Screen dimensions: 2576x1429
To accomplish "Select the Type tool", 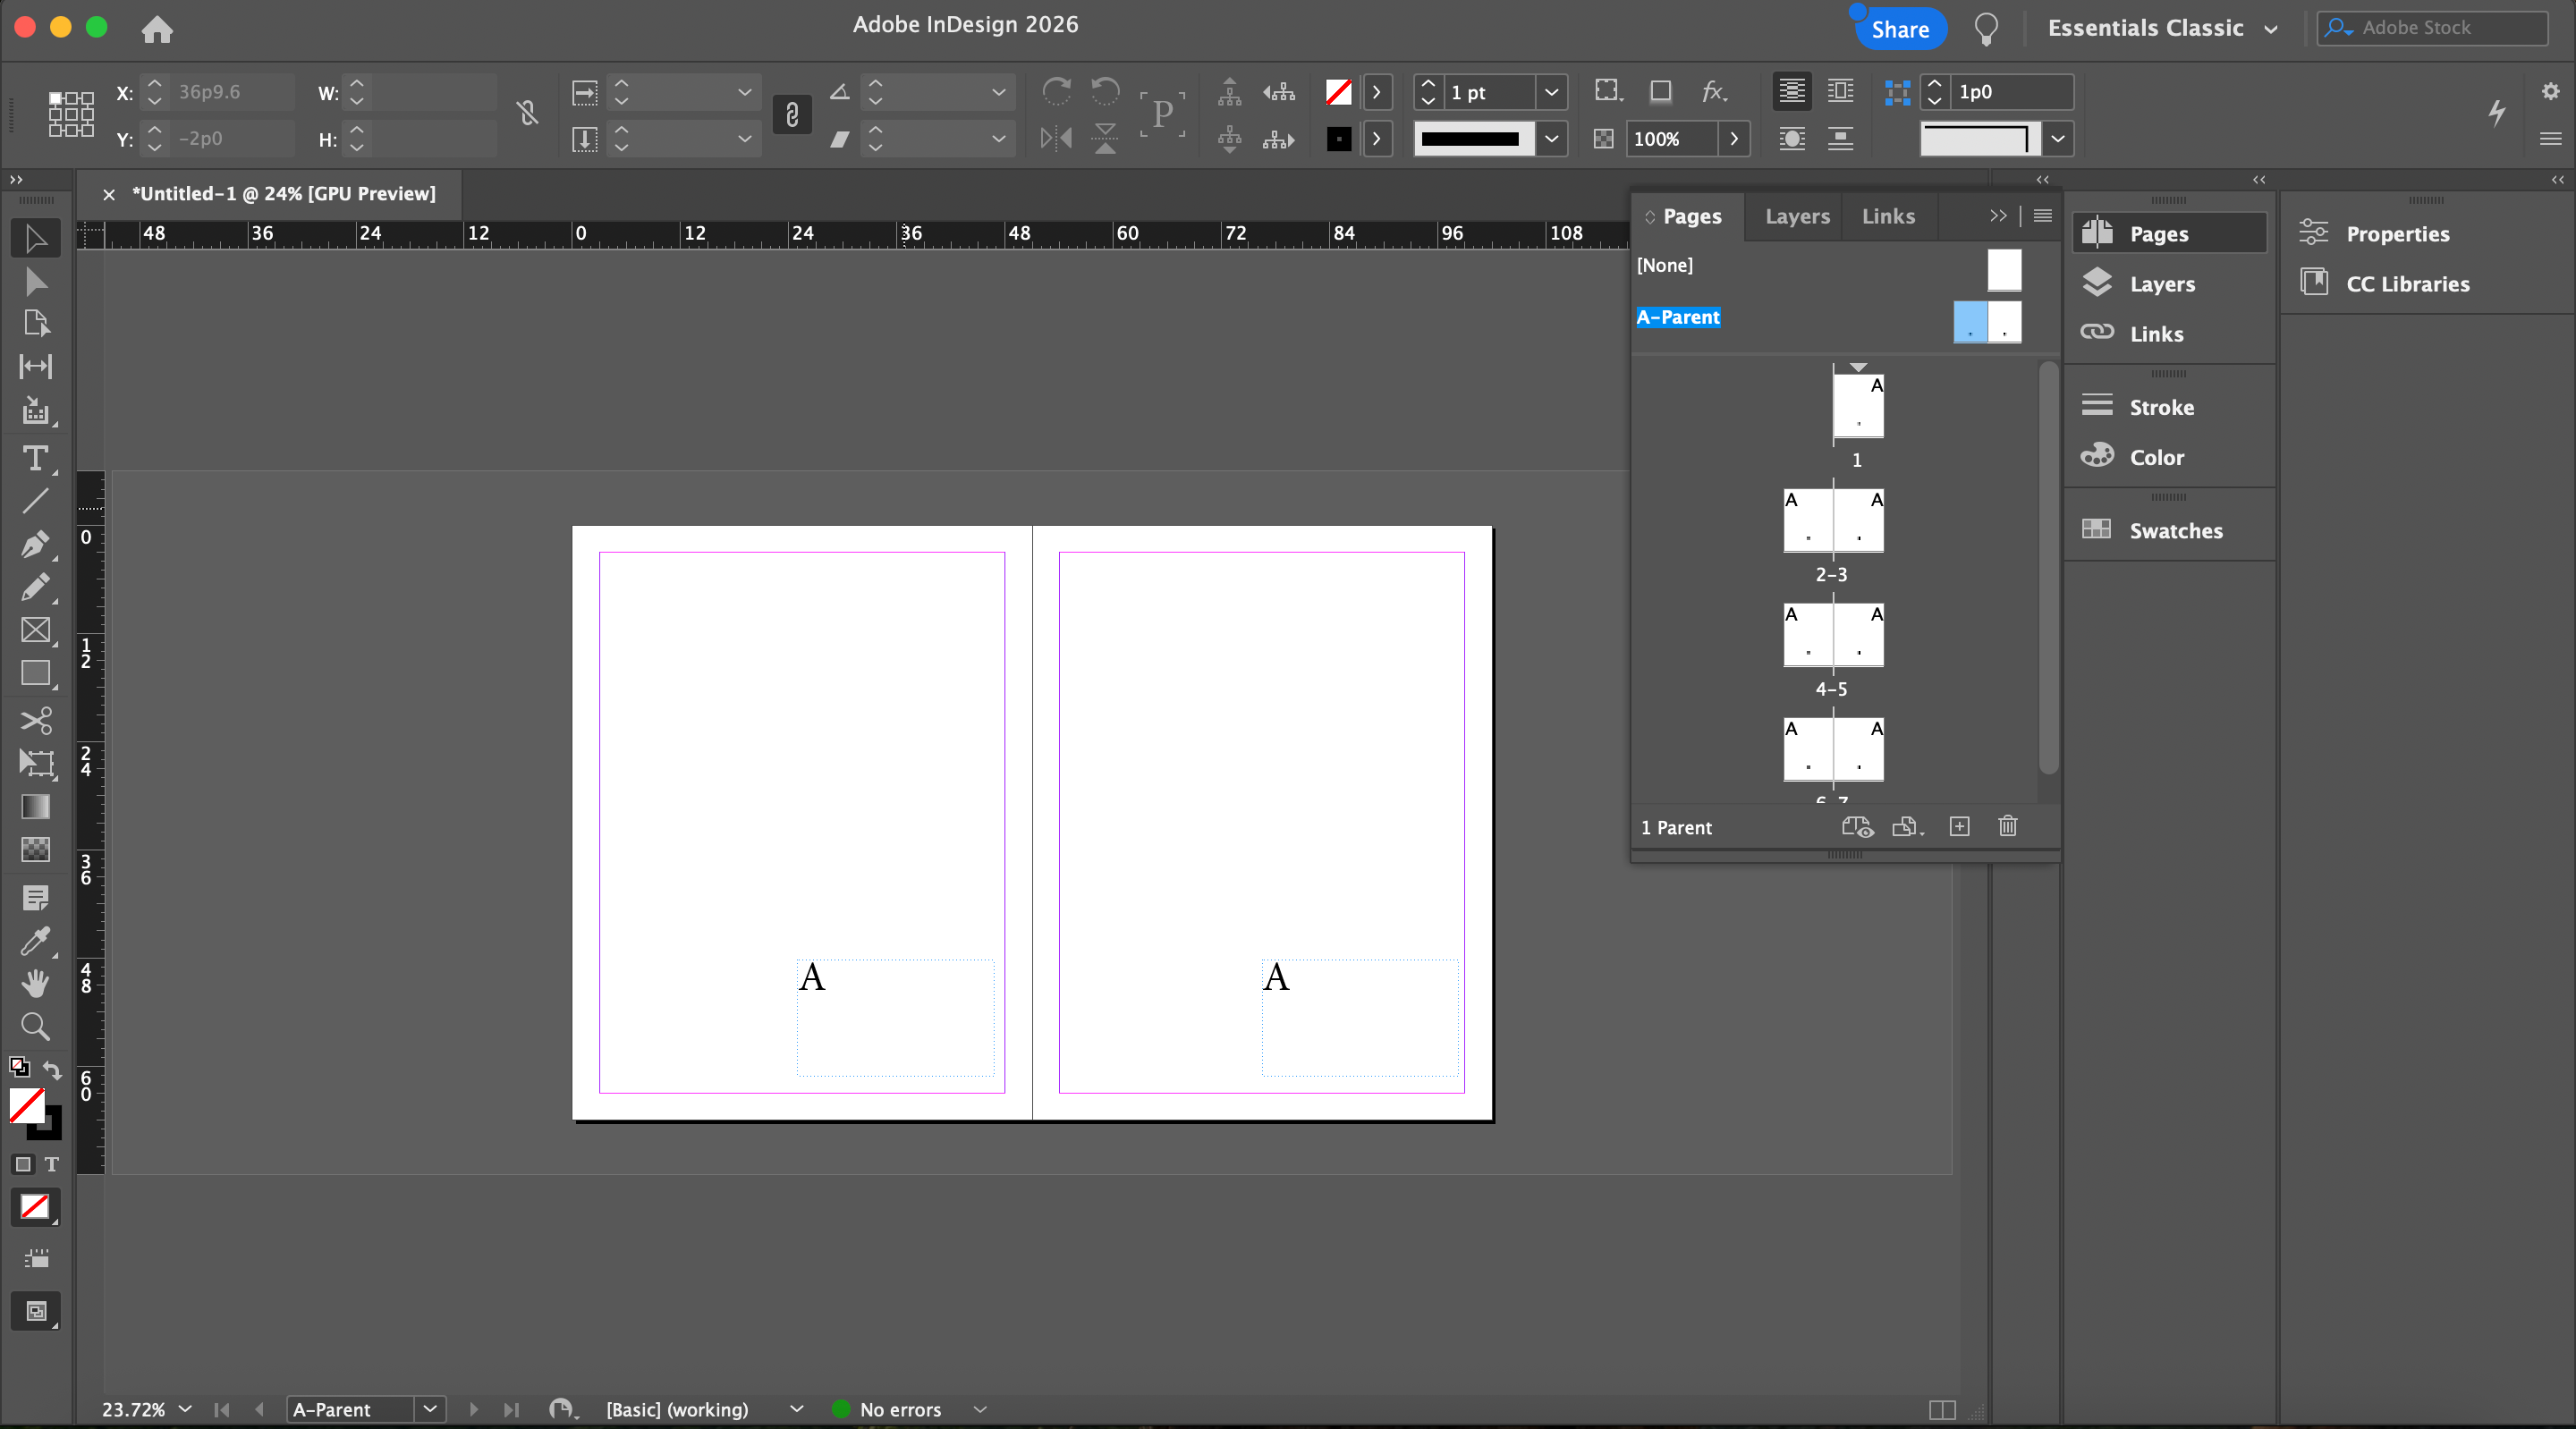I will click(35, 459).
